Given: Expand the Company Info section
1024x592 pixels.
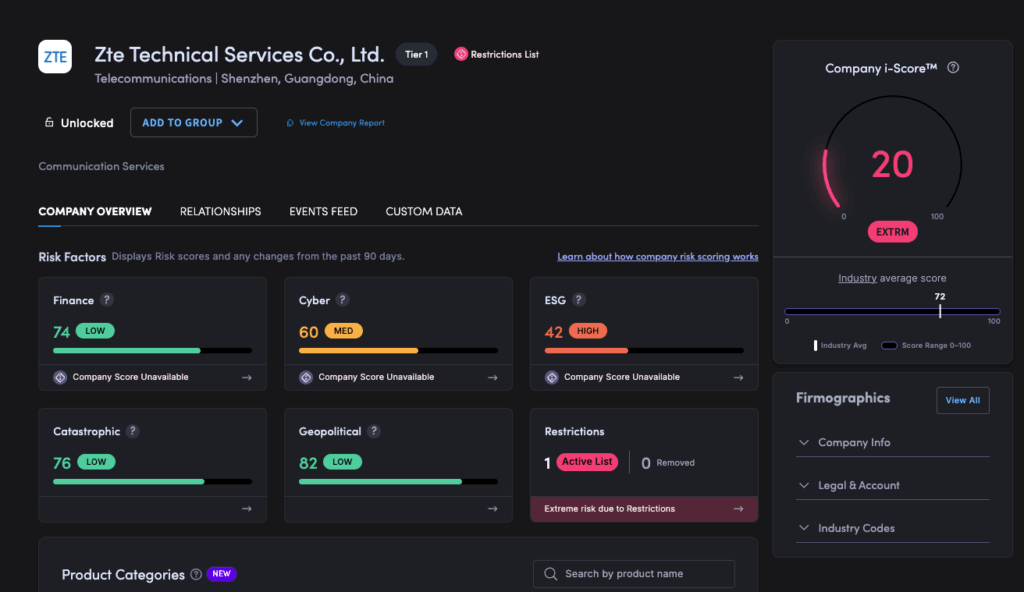Looking at the screenshot, I should [x=892, y=442].
